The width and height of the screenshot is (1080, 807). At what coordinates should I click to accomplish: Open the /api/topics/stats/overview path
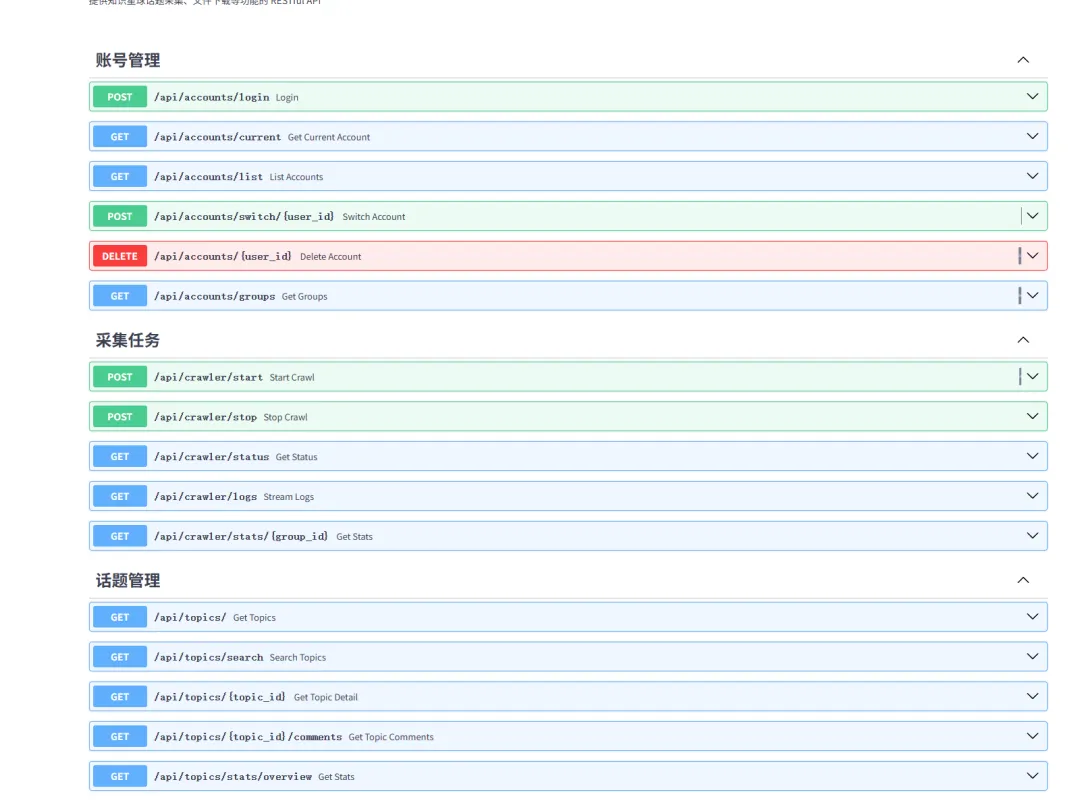point(233,777)
